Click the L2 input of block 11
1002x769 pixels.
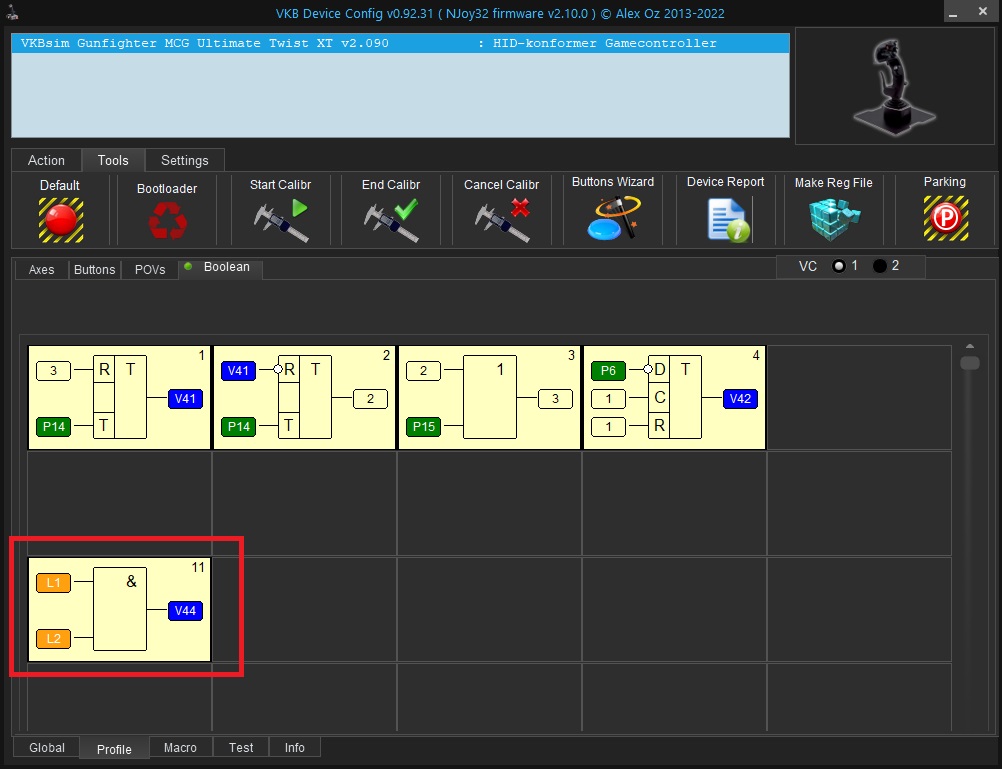pyautogui.click(x=54, y=639)
